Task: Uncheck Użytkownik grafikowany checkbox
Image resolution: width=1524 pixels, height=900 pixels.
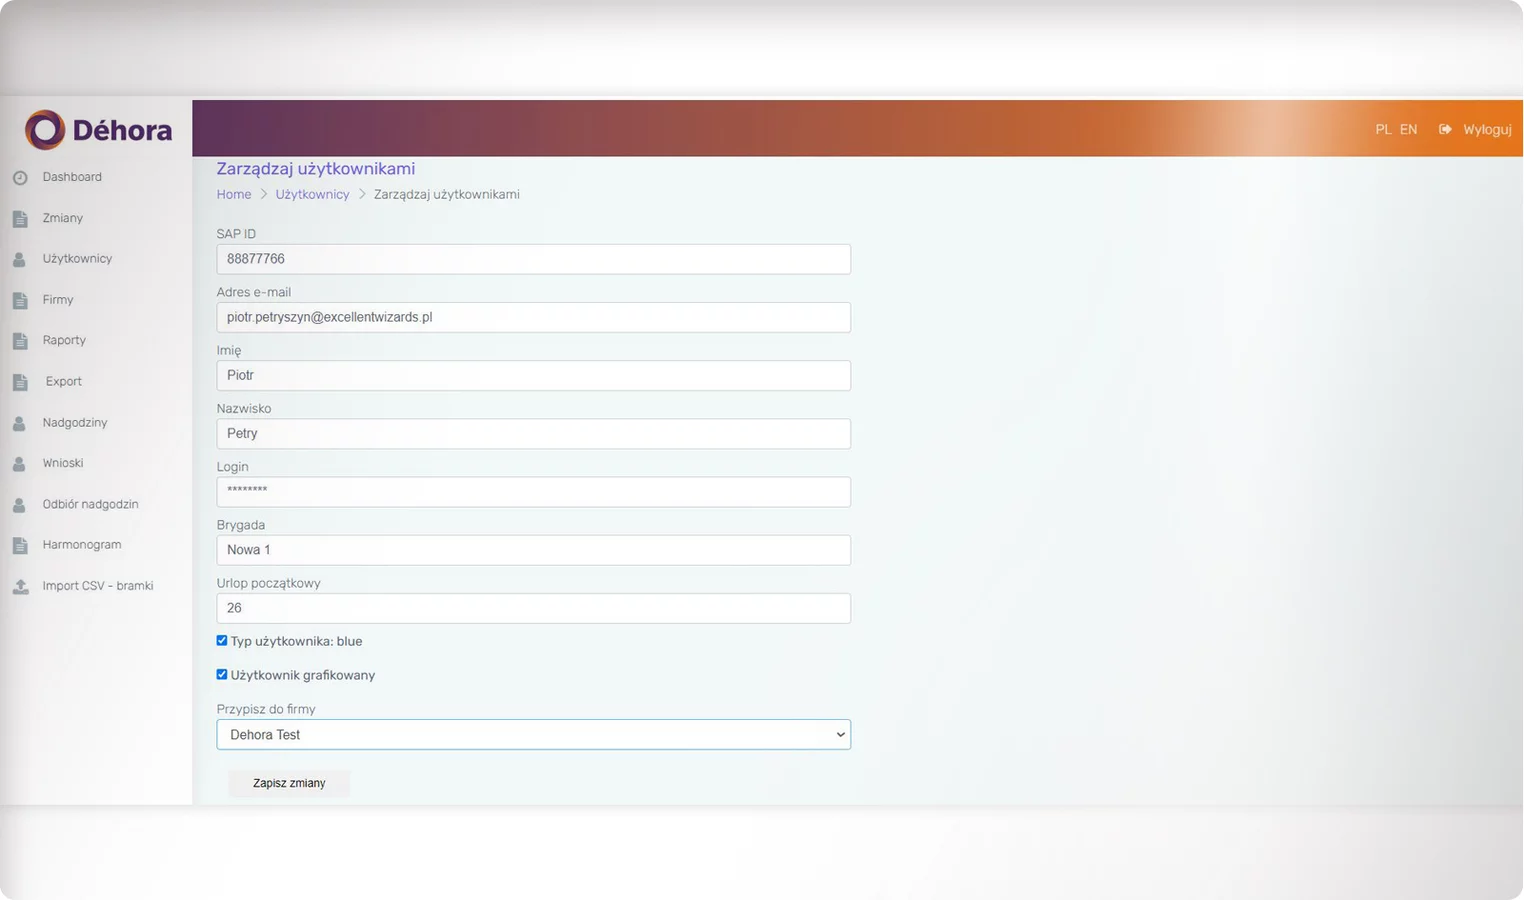Action: 222,675
